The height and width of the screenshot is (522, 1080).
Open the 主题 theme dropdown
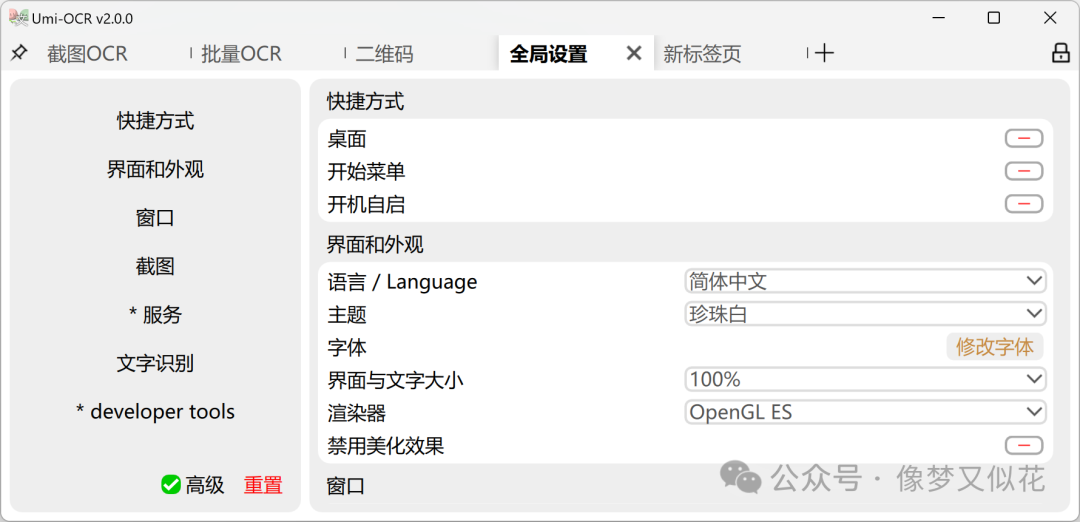click(x=865, y=314)
